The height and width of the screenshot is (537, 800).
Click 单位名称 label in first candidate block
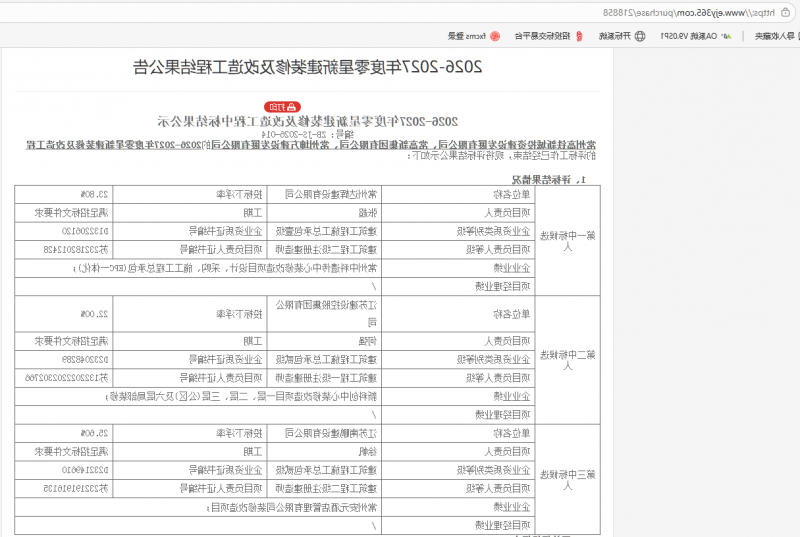[512, 194]
